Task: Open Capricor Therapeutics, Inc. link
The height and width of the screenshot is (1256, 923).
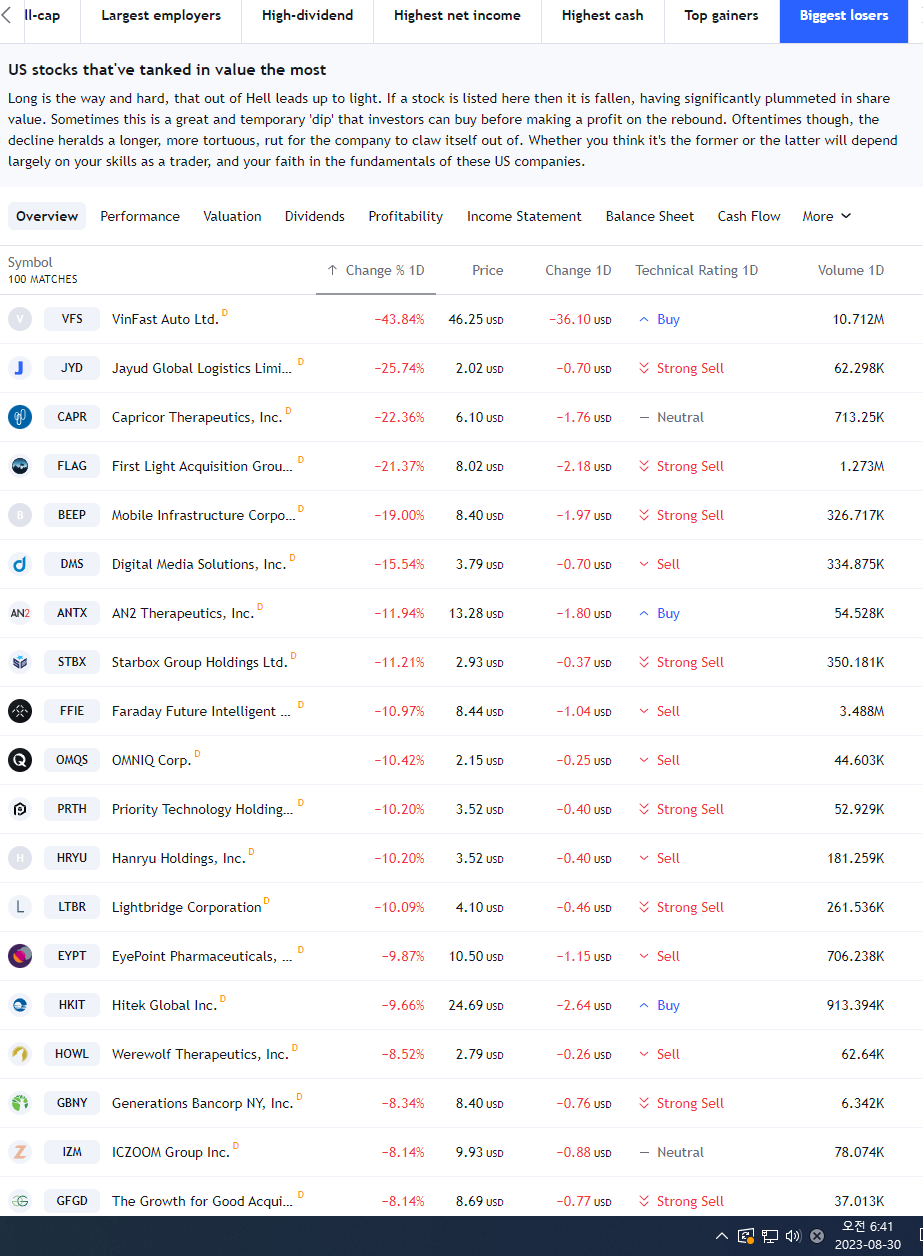Action: coord(197,417)
